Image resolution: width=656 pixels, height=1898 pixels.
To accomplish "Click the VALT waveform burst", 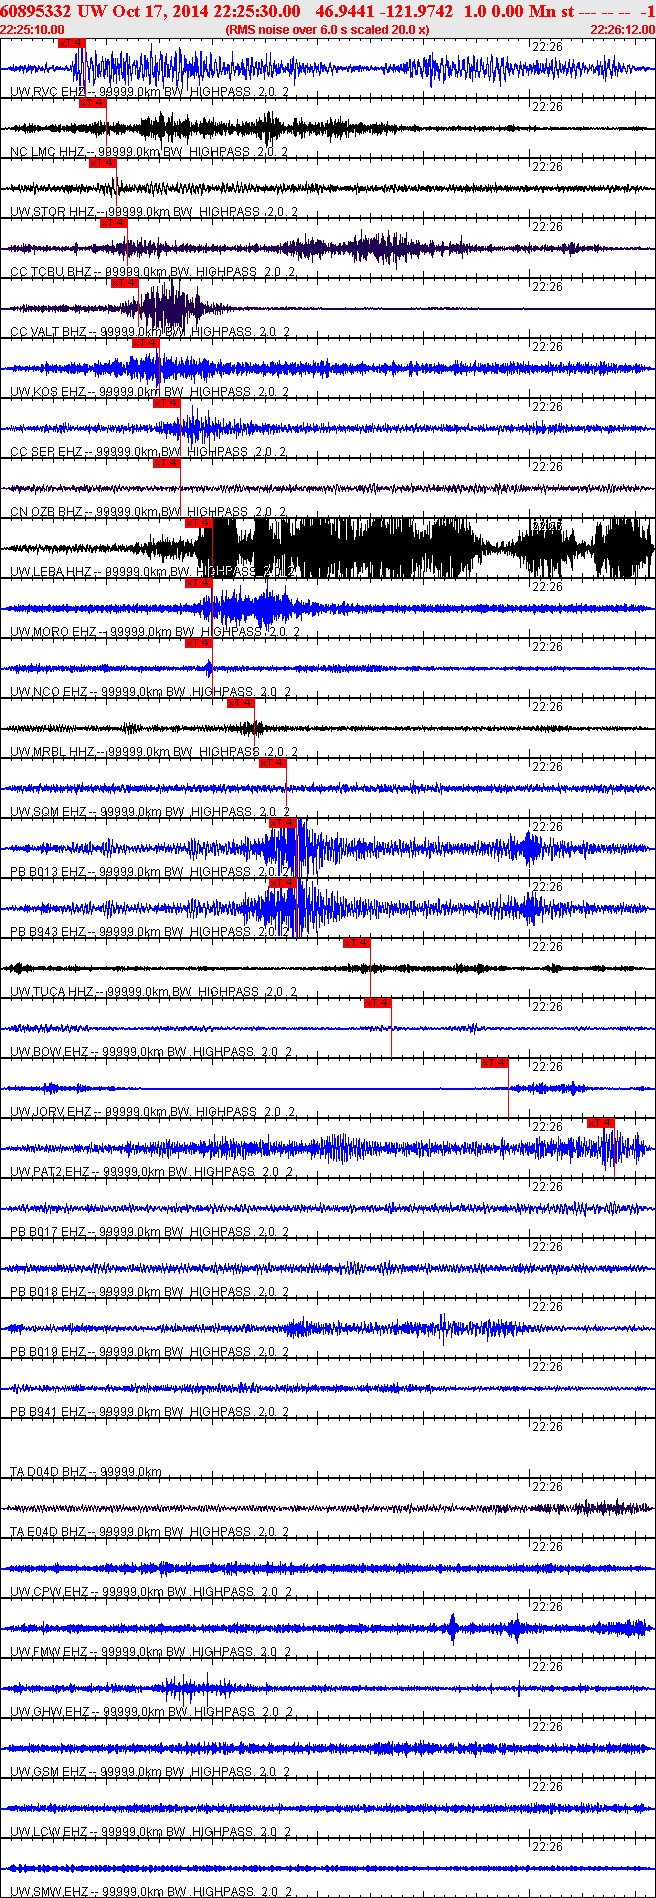I will 170,308.
